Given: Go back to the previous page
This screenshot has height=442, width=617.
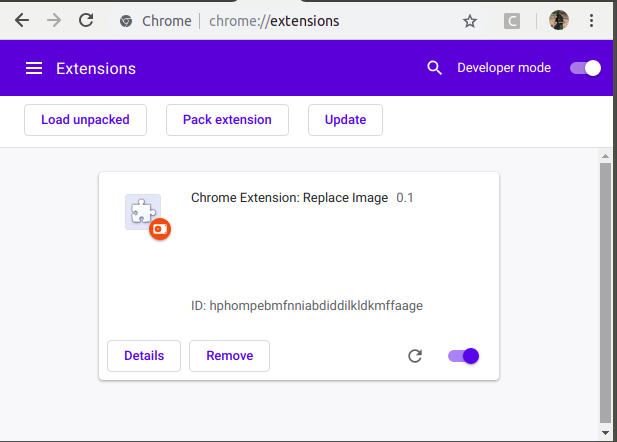Looking at the screenshot, I should click(x=22, y=20).
